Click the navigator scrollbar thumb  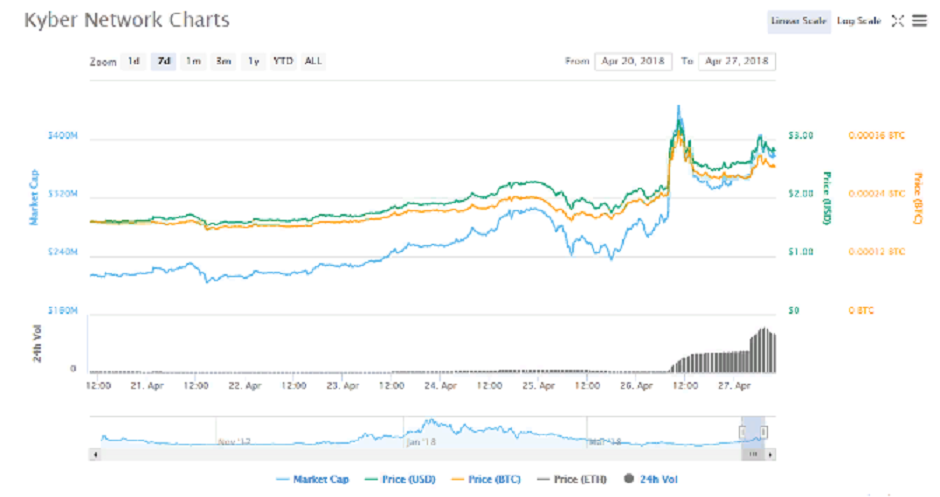click(x=754, y=454)
